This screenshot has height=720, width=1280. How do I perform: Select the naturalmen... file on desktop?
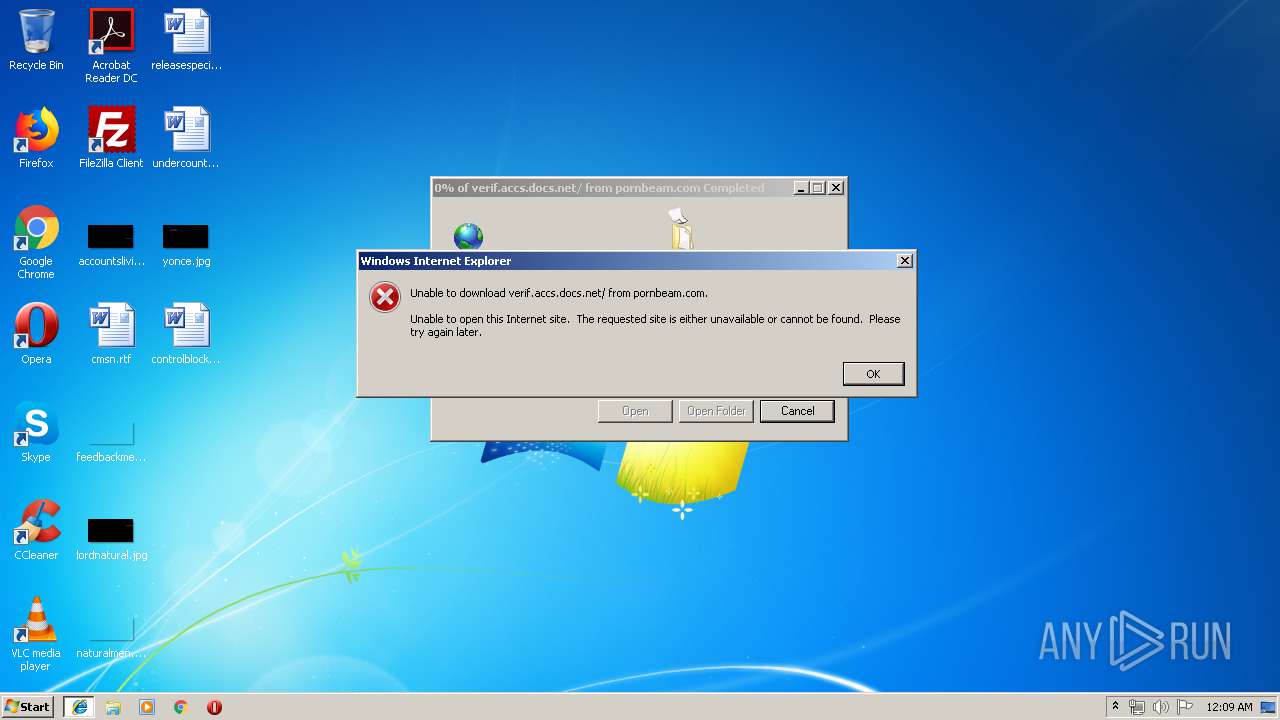click(111, 638)
